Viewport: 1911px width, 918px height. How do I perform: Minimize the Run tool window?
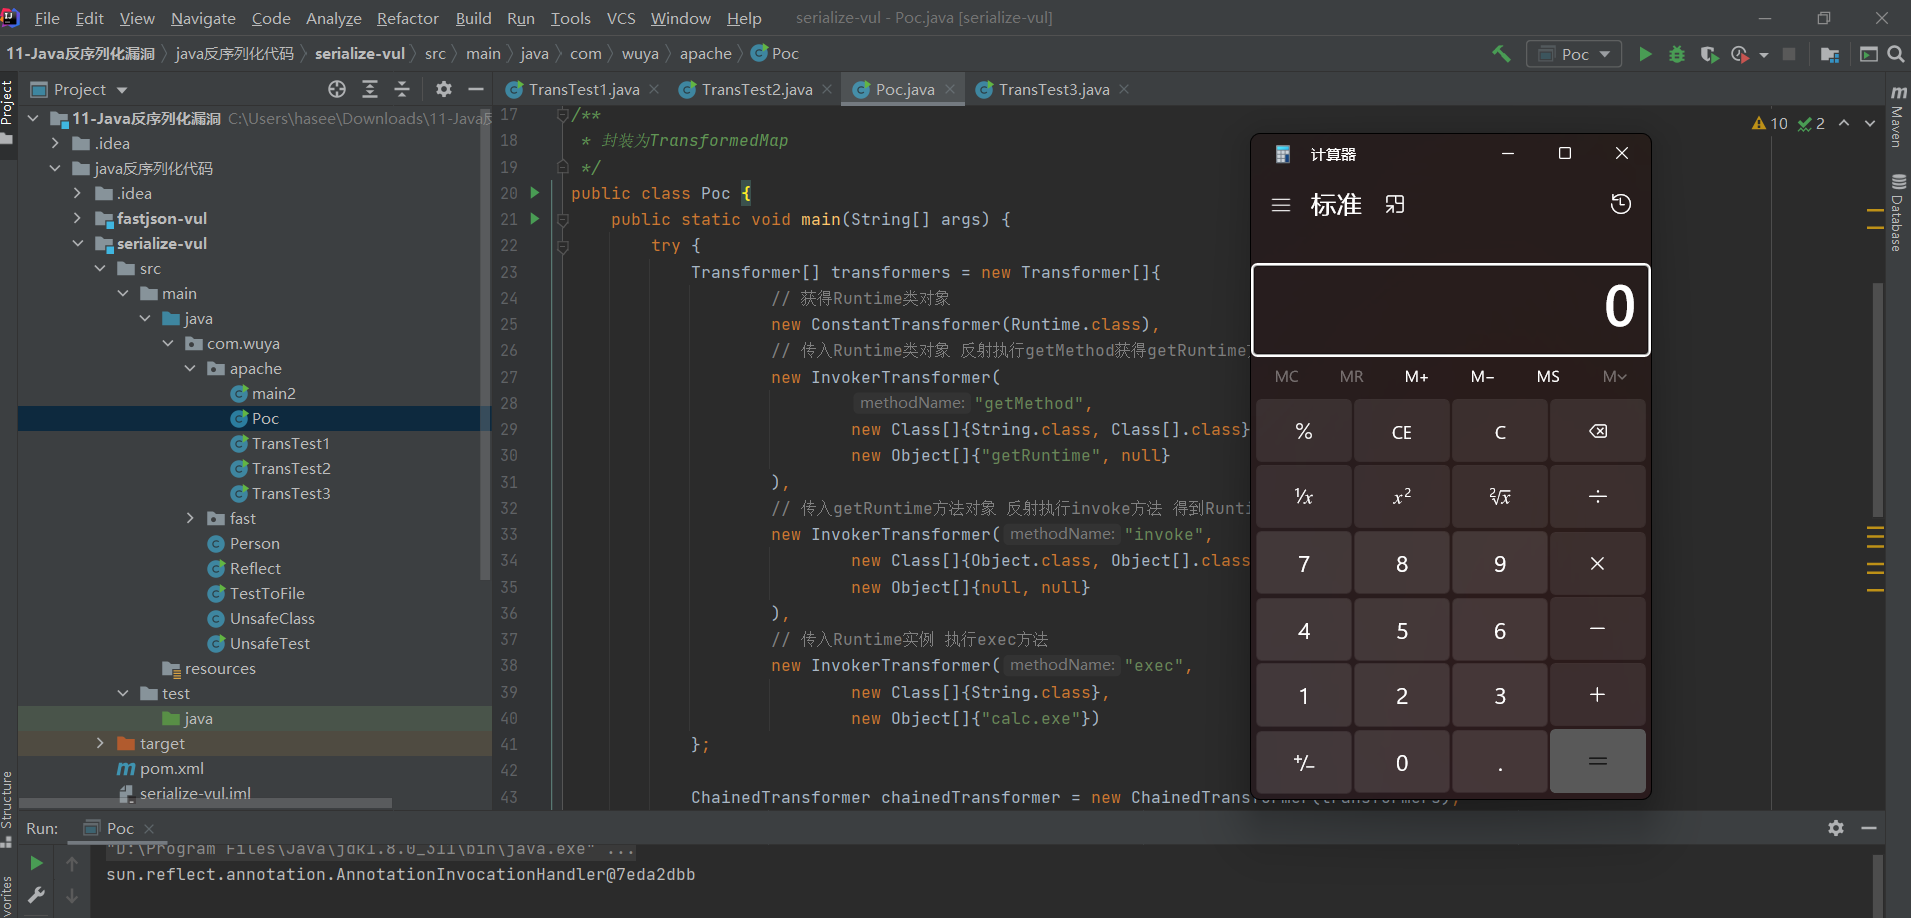click(x=1868, y=828)
